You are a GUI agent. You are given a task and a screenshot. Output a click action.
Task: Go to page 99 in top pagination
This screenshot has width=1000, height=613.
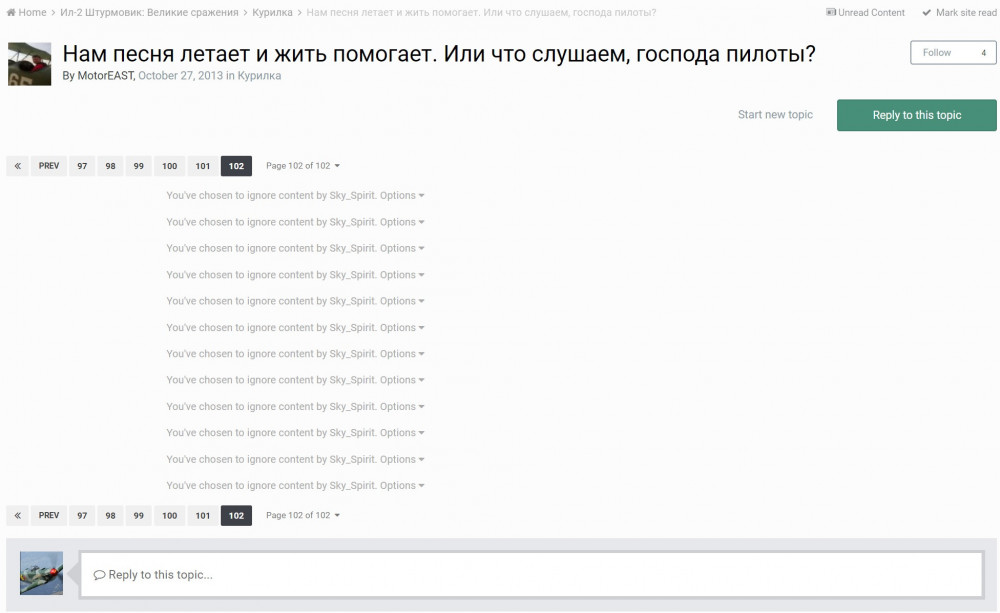pos(138,166)
